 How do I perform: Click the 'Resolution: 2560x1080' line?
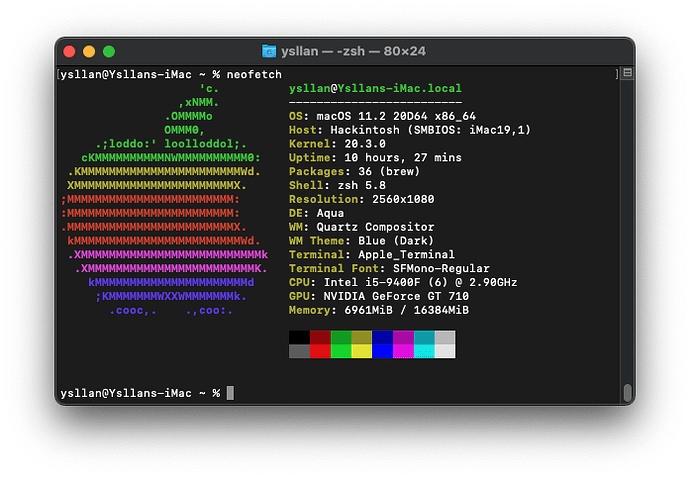361,199
